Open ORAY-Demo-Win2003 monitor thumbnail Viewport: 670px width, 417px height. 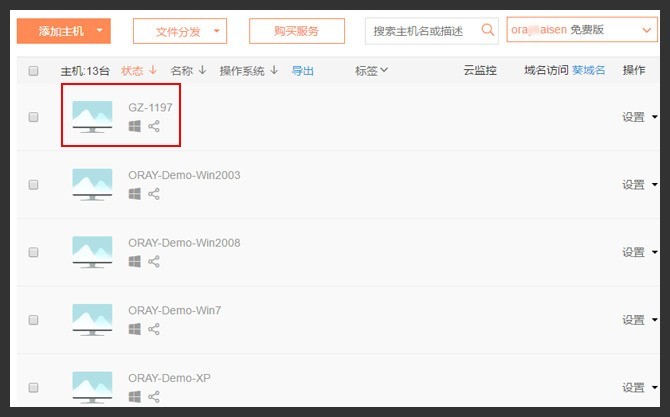pos(92,185)
